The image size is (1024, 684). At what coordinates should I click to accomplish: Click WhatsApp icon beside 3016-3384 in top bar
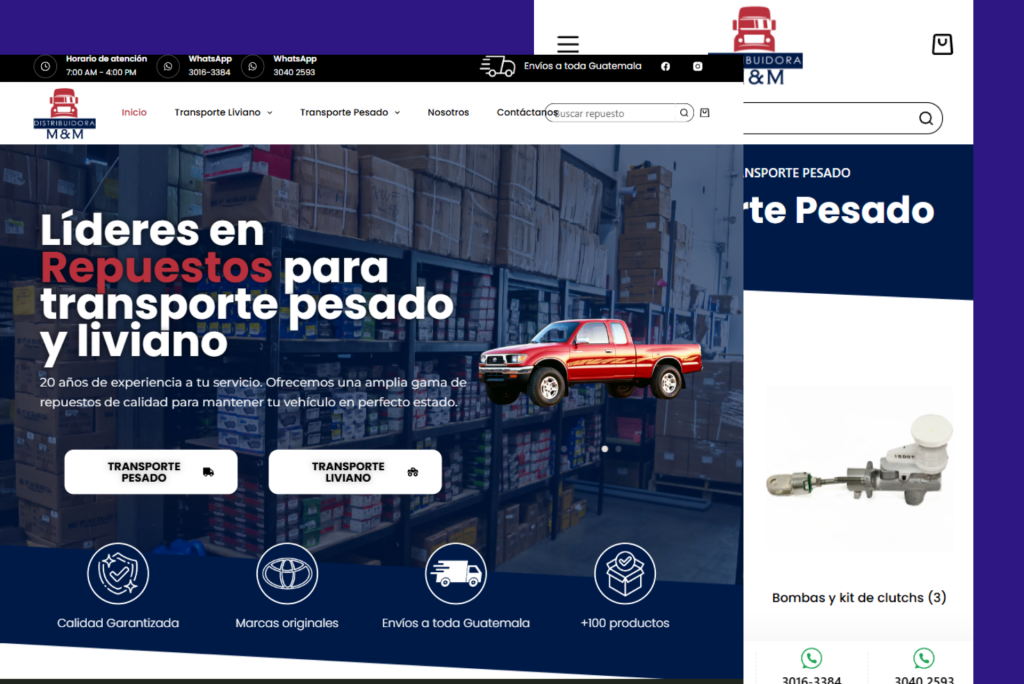click(x=168, y=67)
